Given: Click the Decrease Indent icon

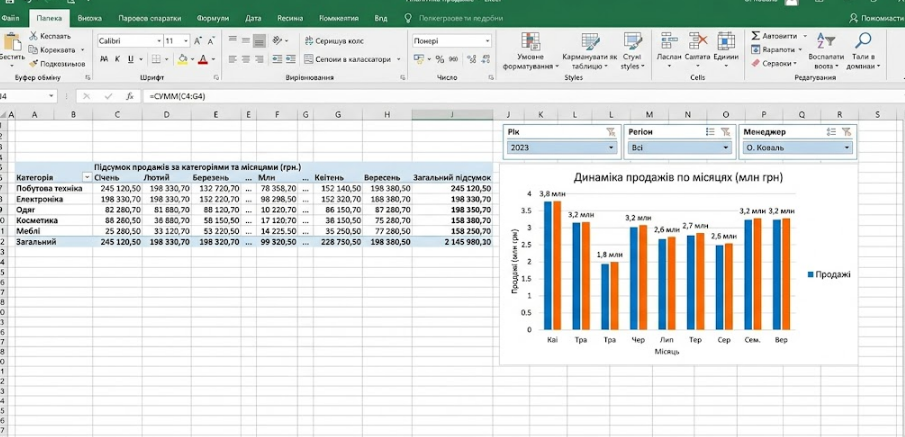Looking at the screenshot, I should point(276,59).
